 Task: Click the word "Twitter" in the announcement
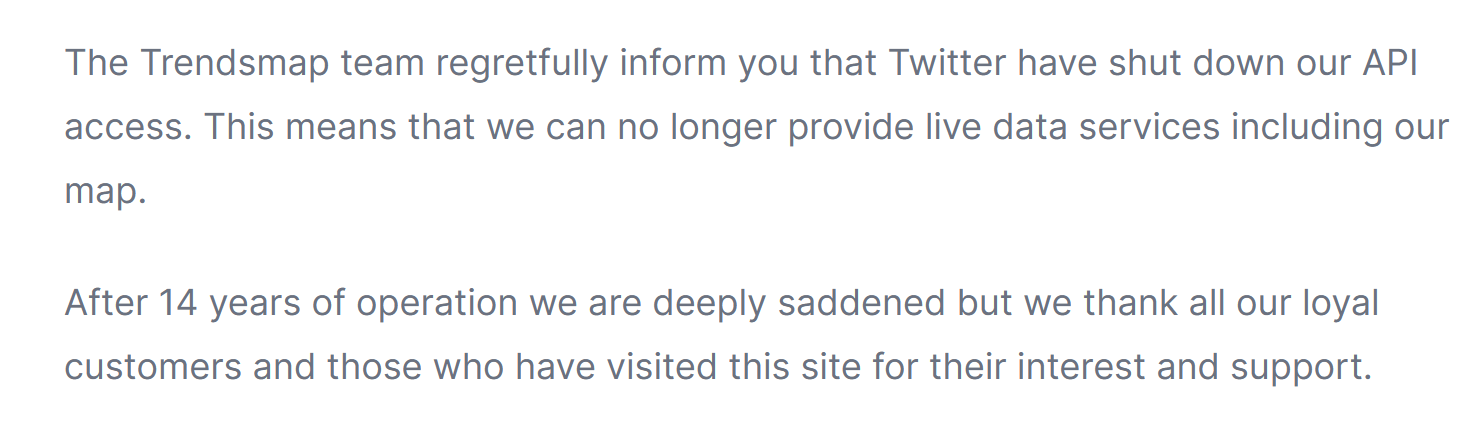click(947, 64)
